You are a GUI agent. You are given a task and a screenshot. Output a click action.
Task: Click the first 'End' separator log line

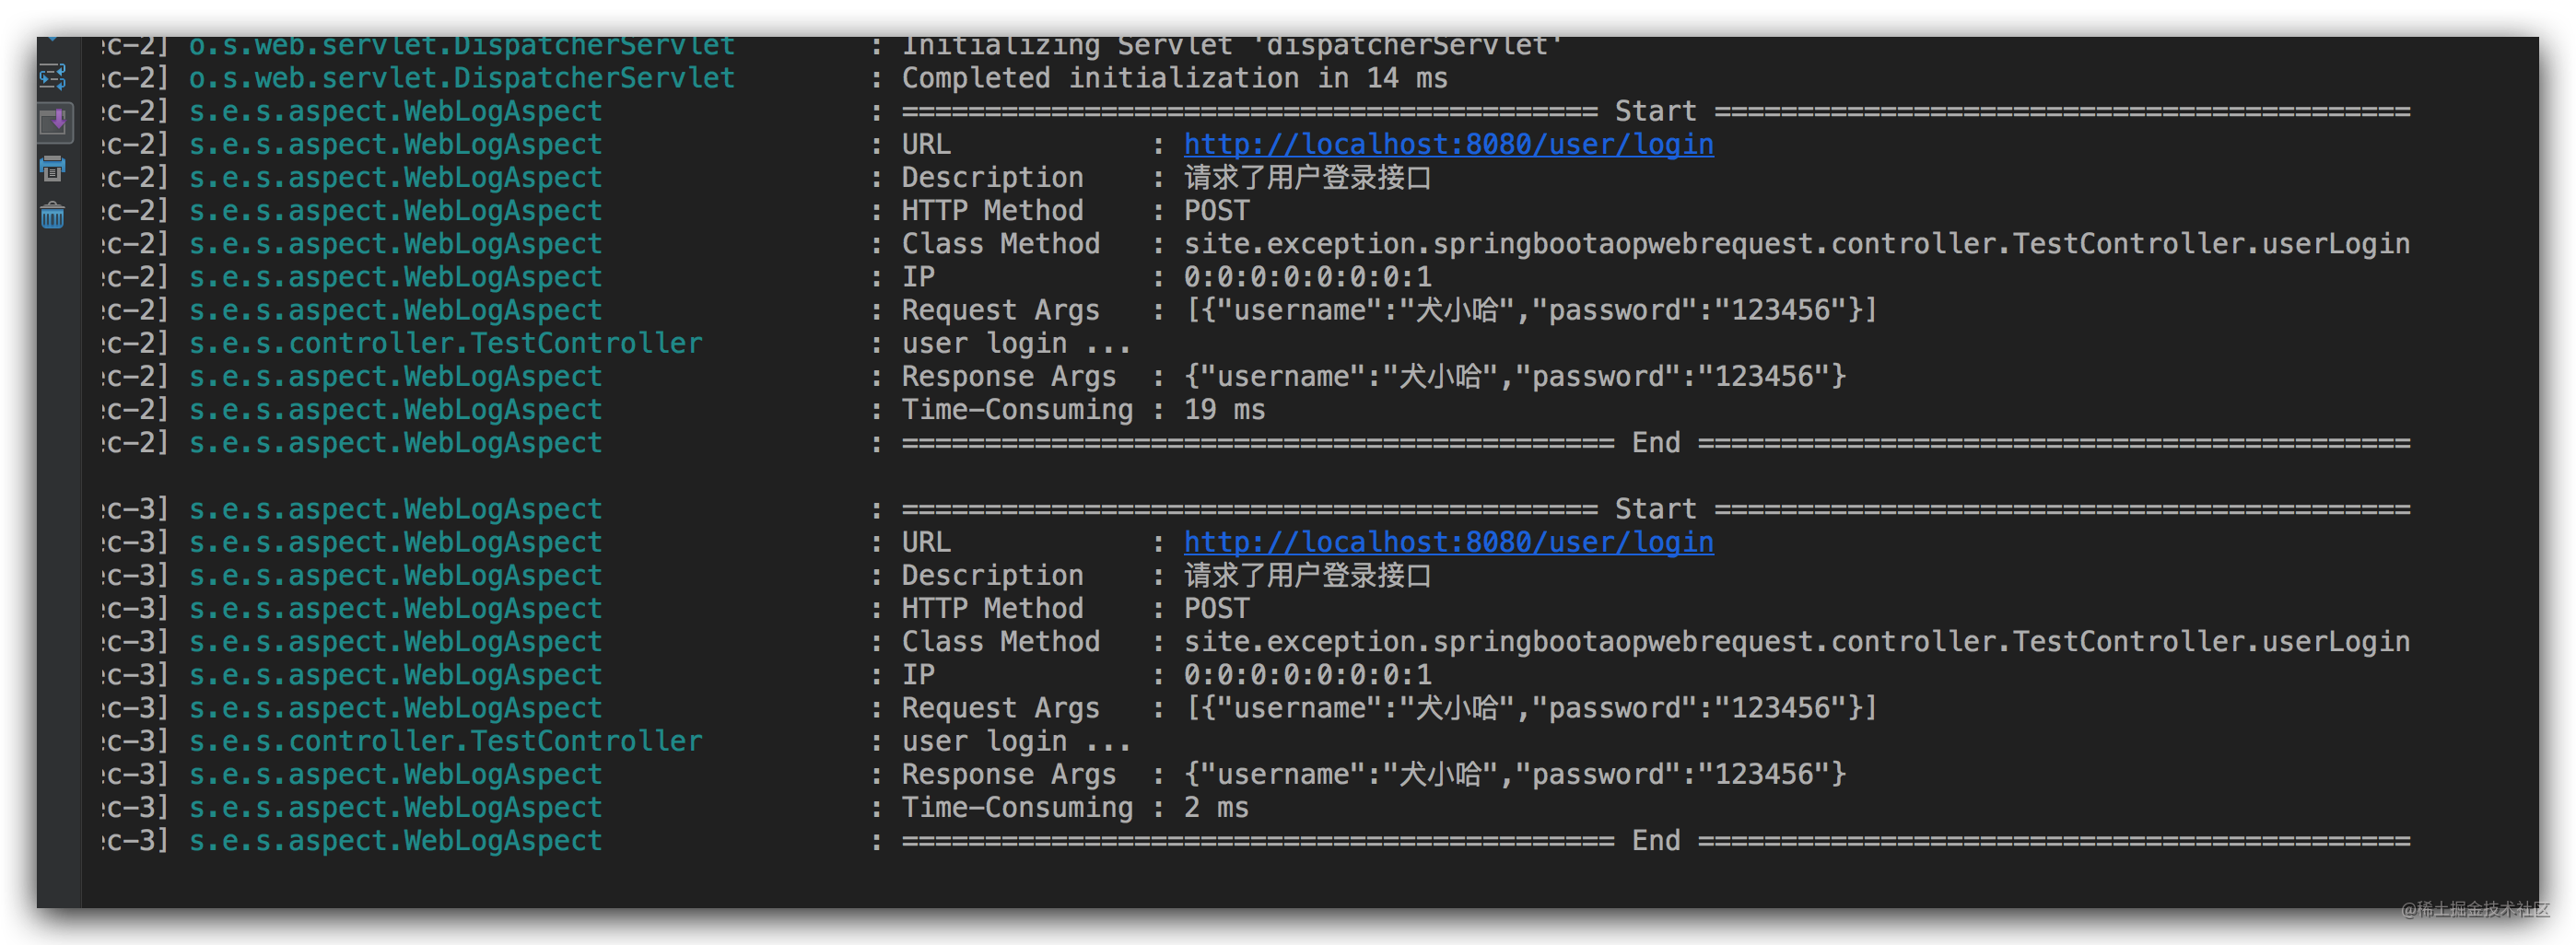point(1656,443)
